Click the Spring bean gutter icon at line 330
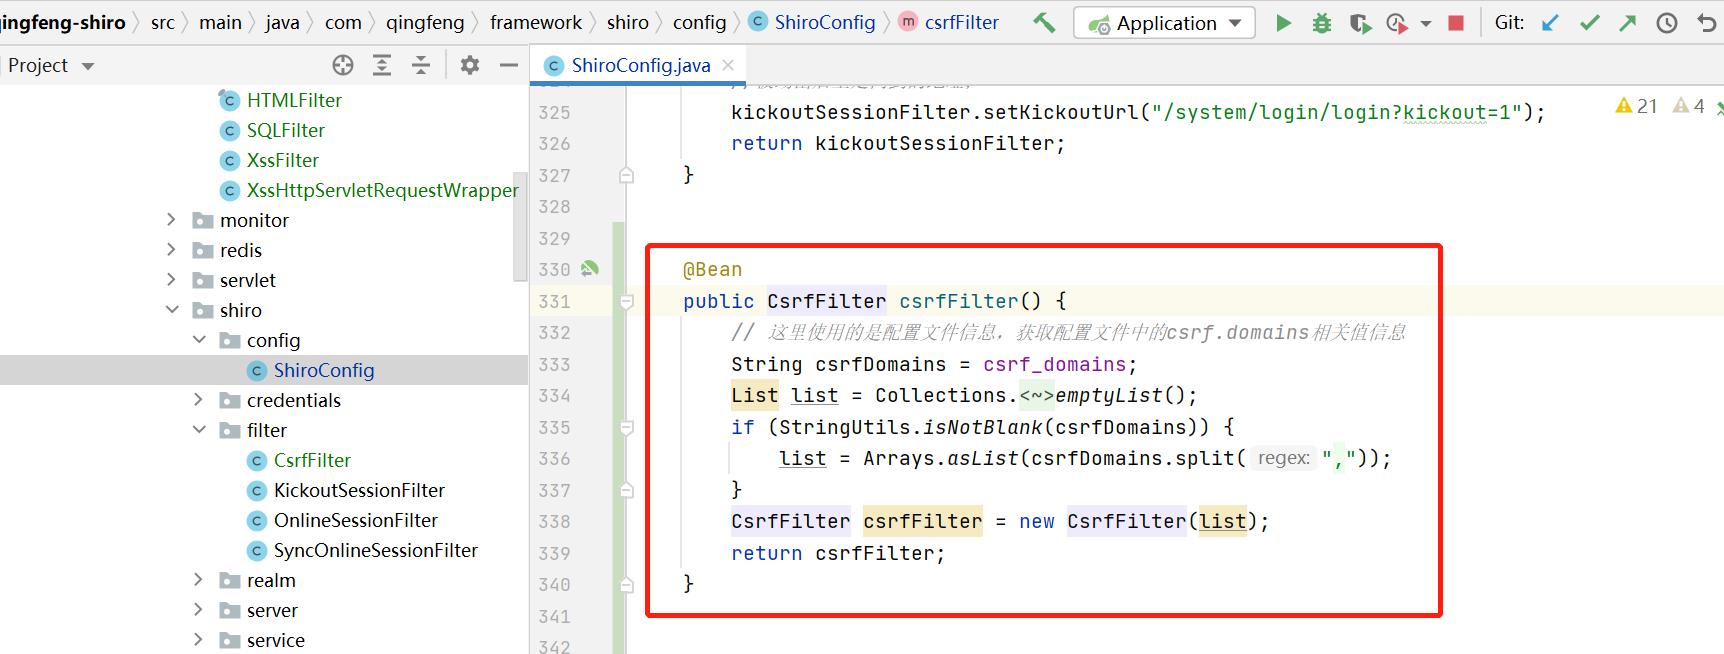Screen dimensions: 1724x654 point(590,269)
